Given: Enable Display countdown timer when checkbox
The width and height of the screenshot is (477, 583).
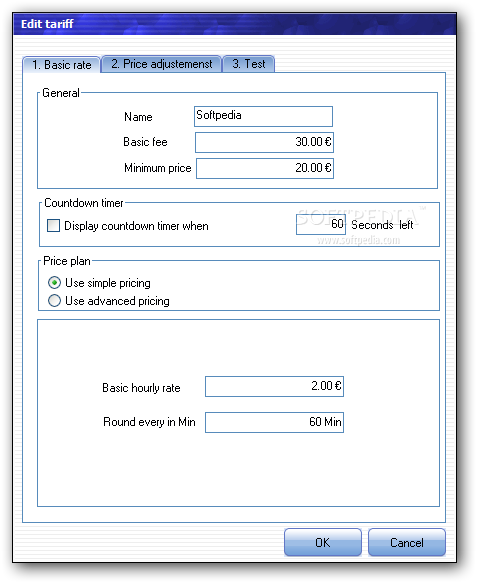Looking at the screenshot, I should 54,225.
